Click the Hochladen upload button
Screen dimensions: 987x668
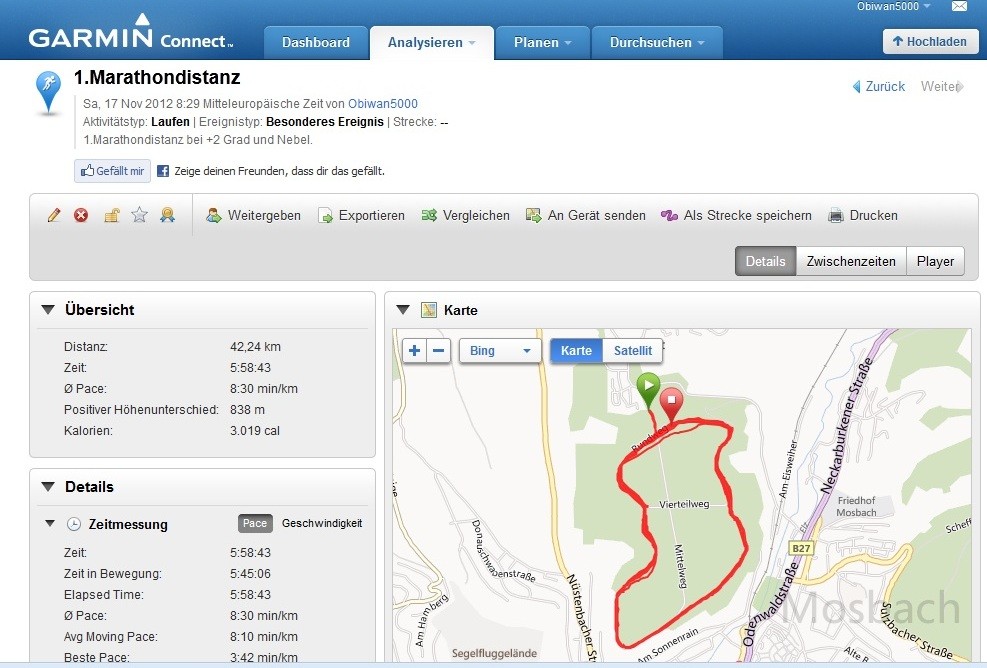(930, 42)
